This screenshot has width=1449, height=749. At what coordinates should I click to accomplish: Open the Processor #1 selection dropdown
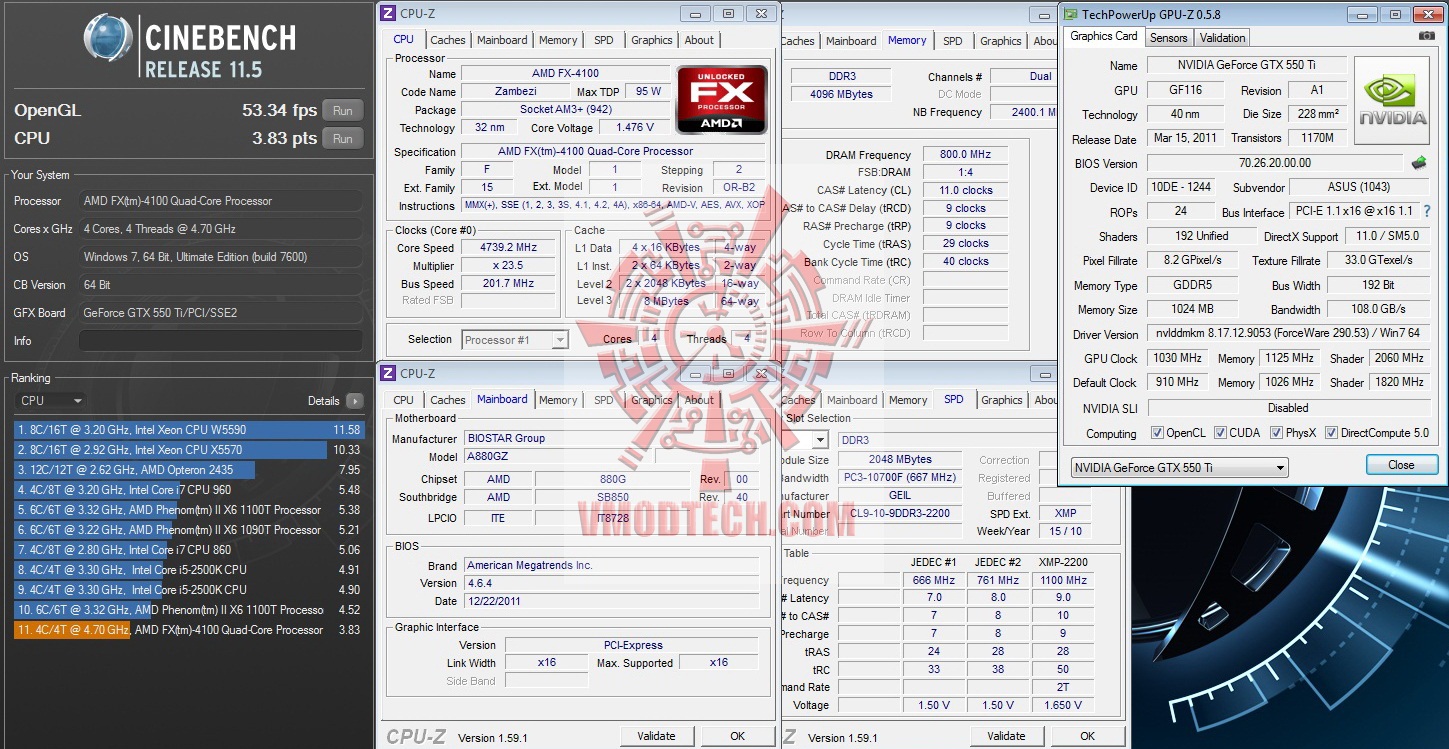click(x=515, y=340)
